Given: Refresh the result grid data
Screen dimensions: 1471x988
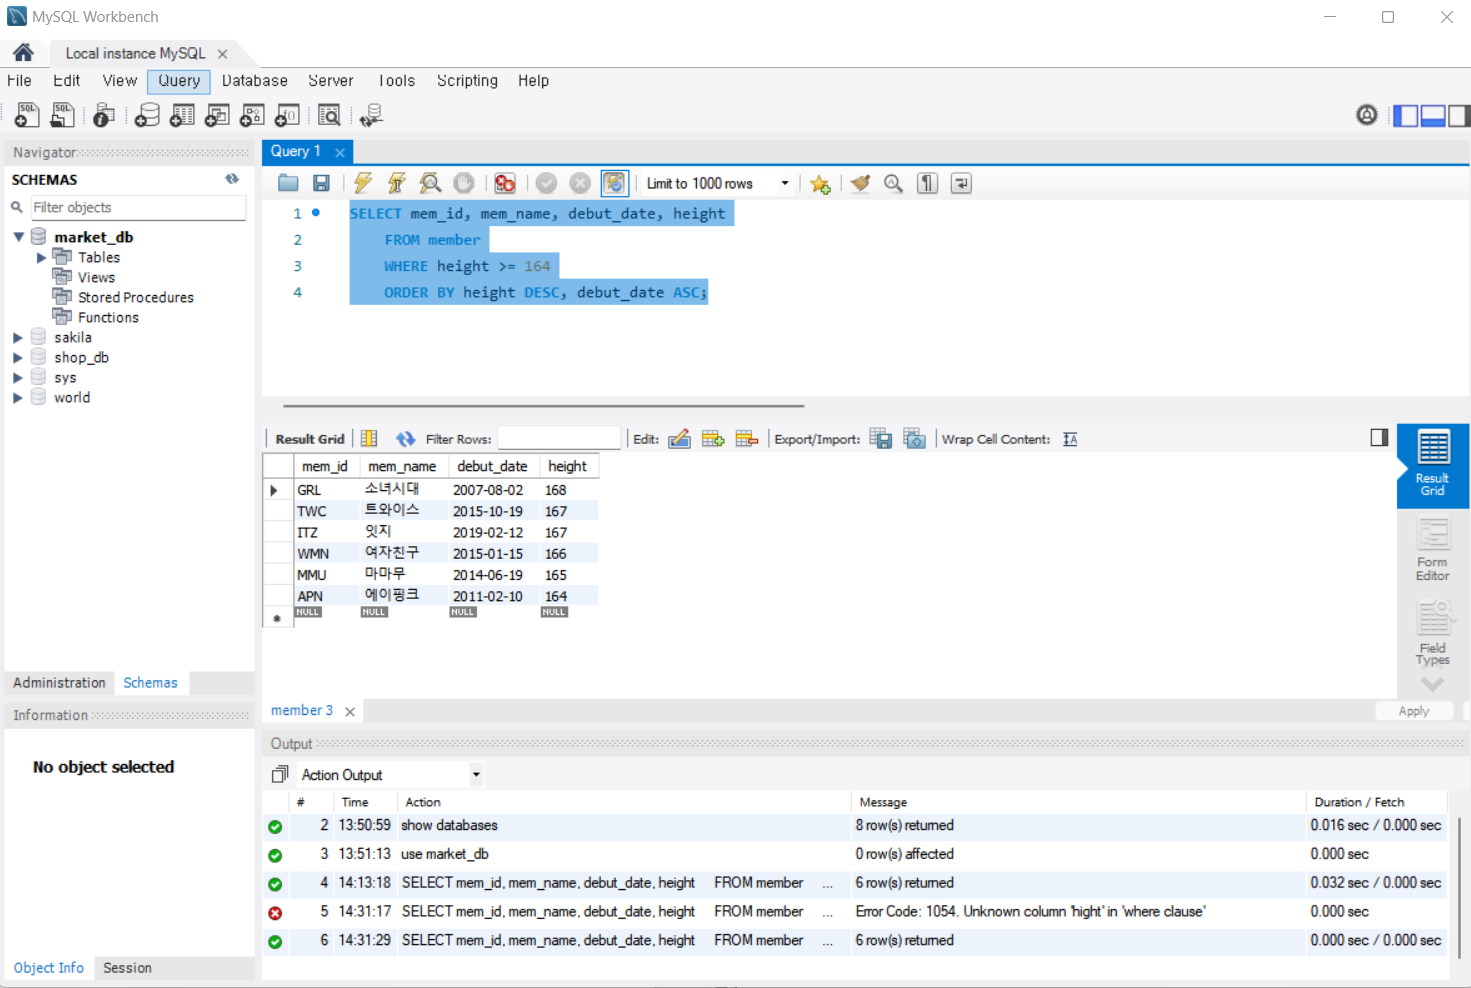Looking at the screenshot, I should pyautogui.click(x=405, y=439).
